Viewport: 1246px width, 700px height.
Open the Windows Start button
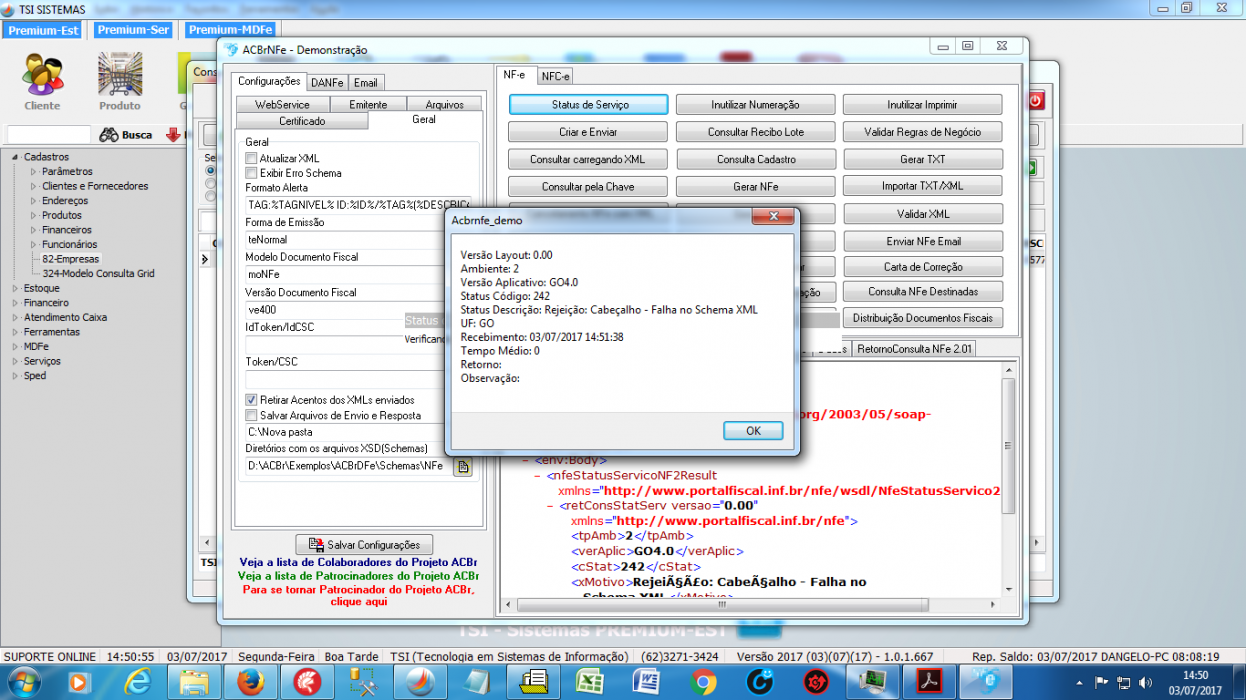(22, 683)
